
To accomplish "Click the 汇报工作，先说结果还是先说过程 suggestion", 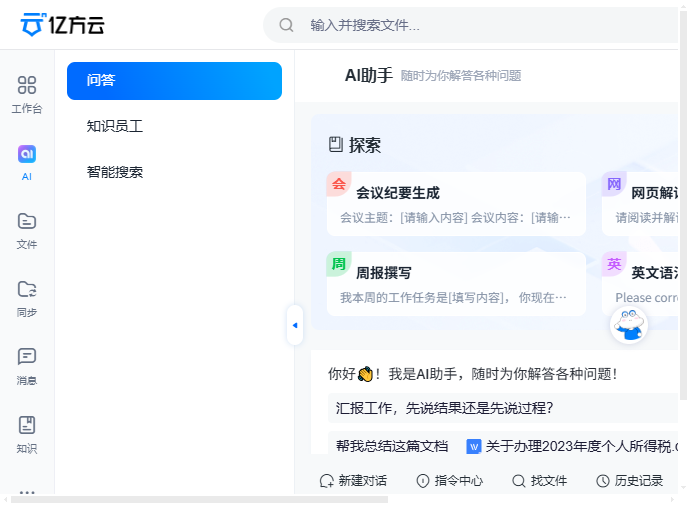I will tap(503, 408).
